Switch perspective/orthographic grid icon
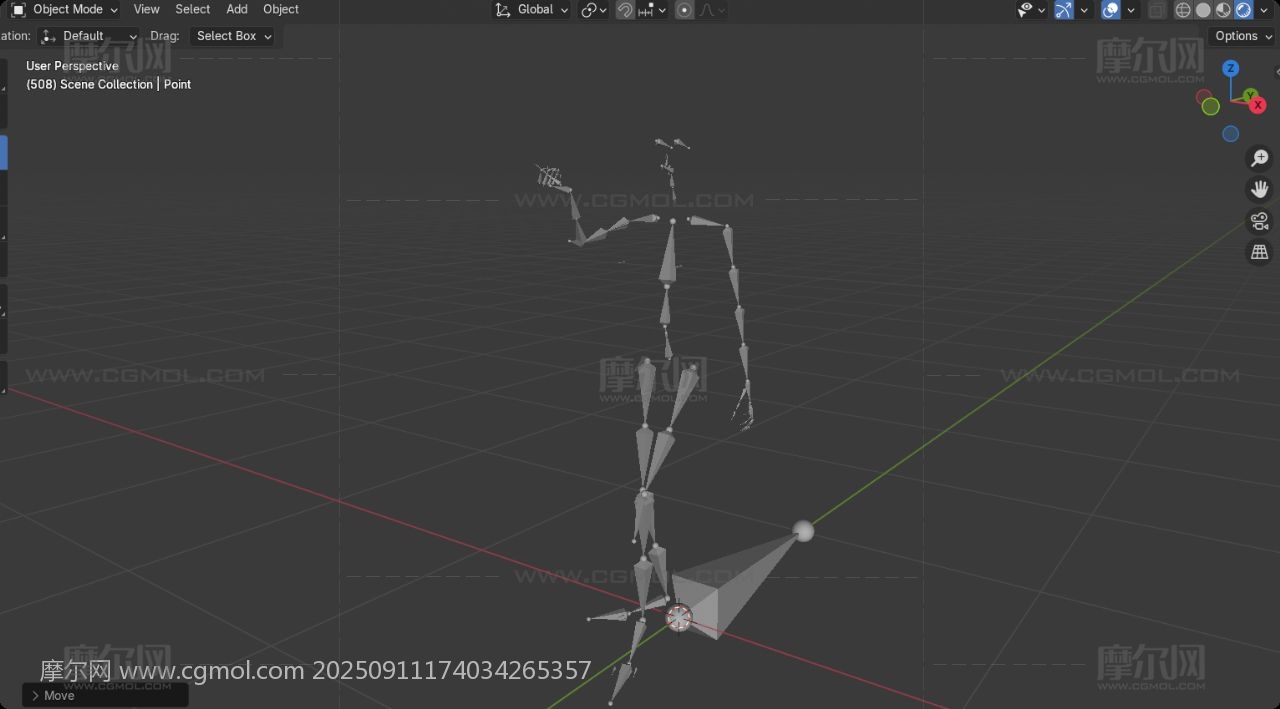The image size is (1280, 709). pos(1260,252)
